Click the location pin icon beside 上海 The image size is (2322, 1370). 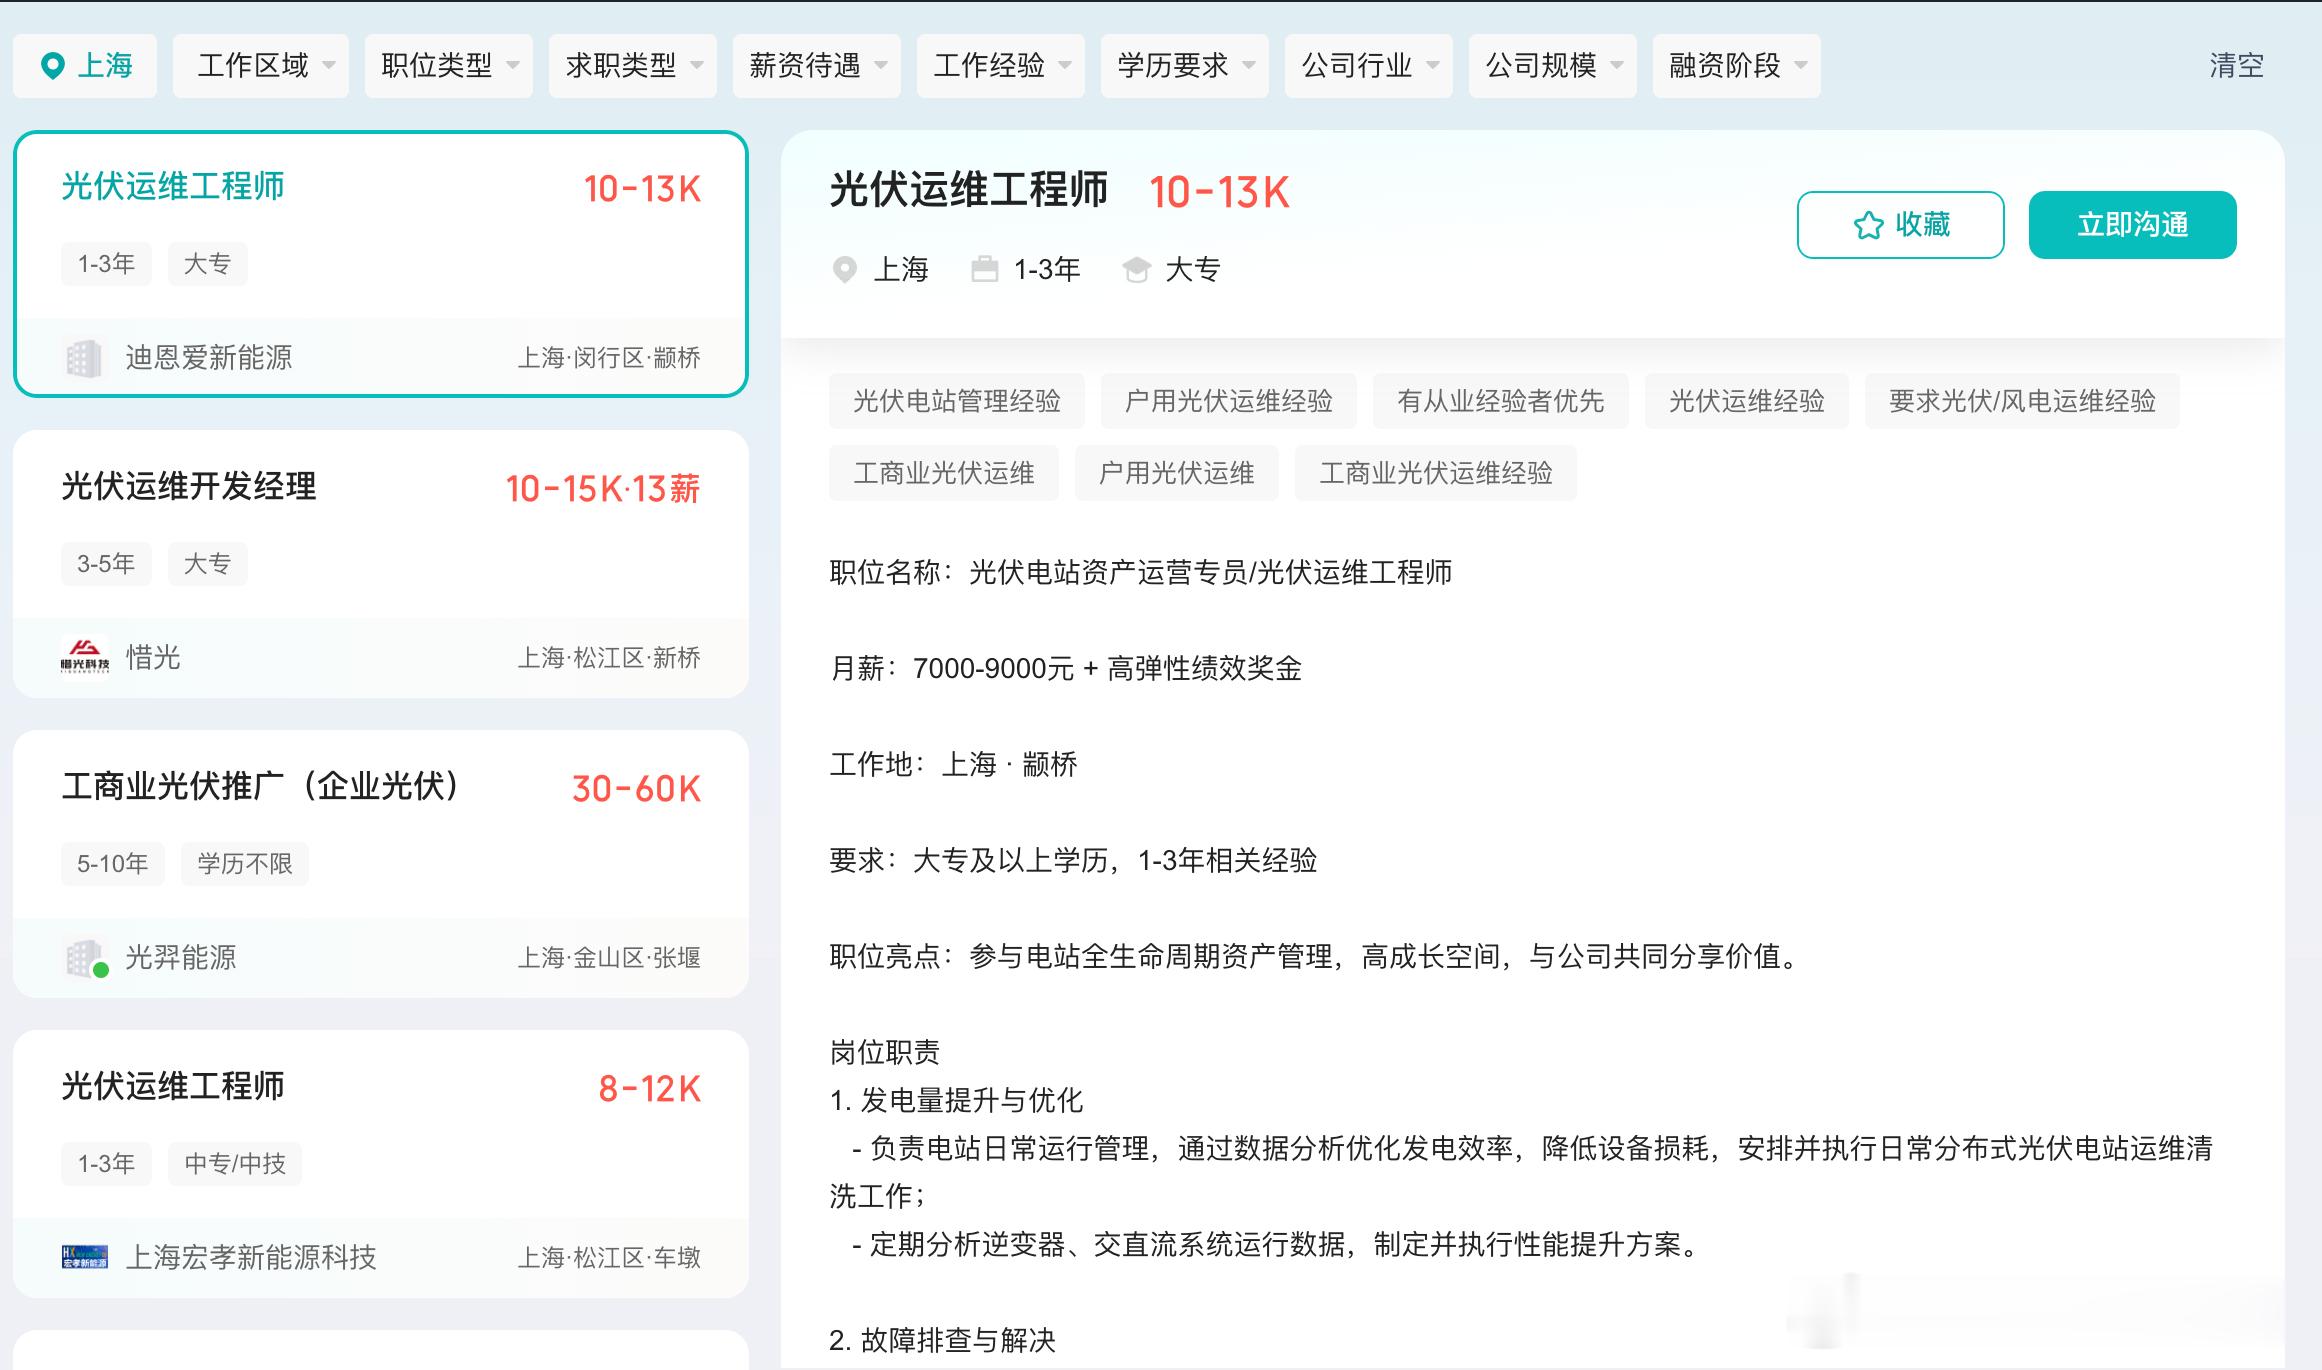(52, 66)
